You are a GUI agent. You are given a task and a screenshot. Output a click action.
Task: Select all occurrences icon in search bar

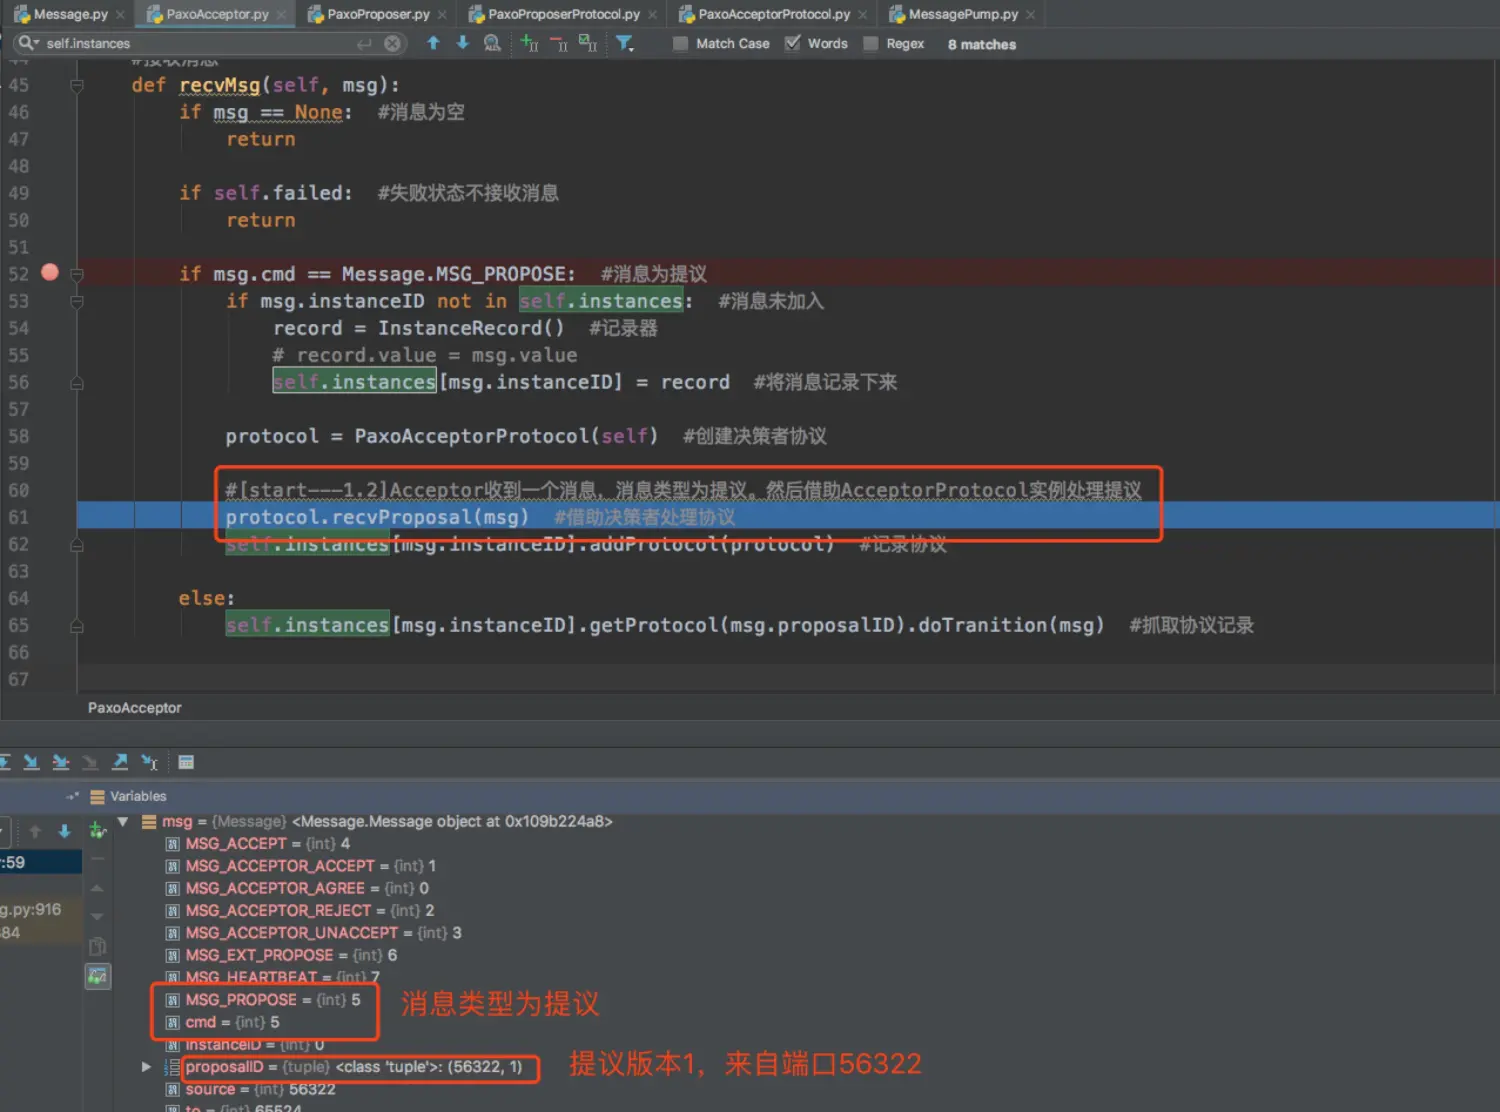[x=587, y=43]
